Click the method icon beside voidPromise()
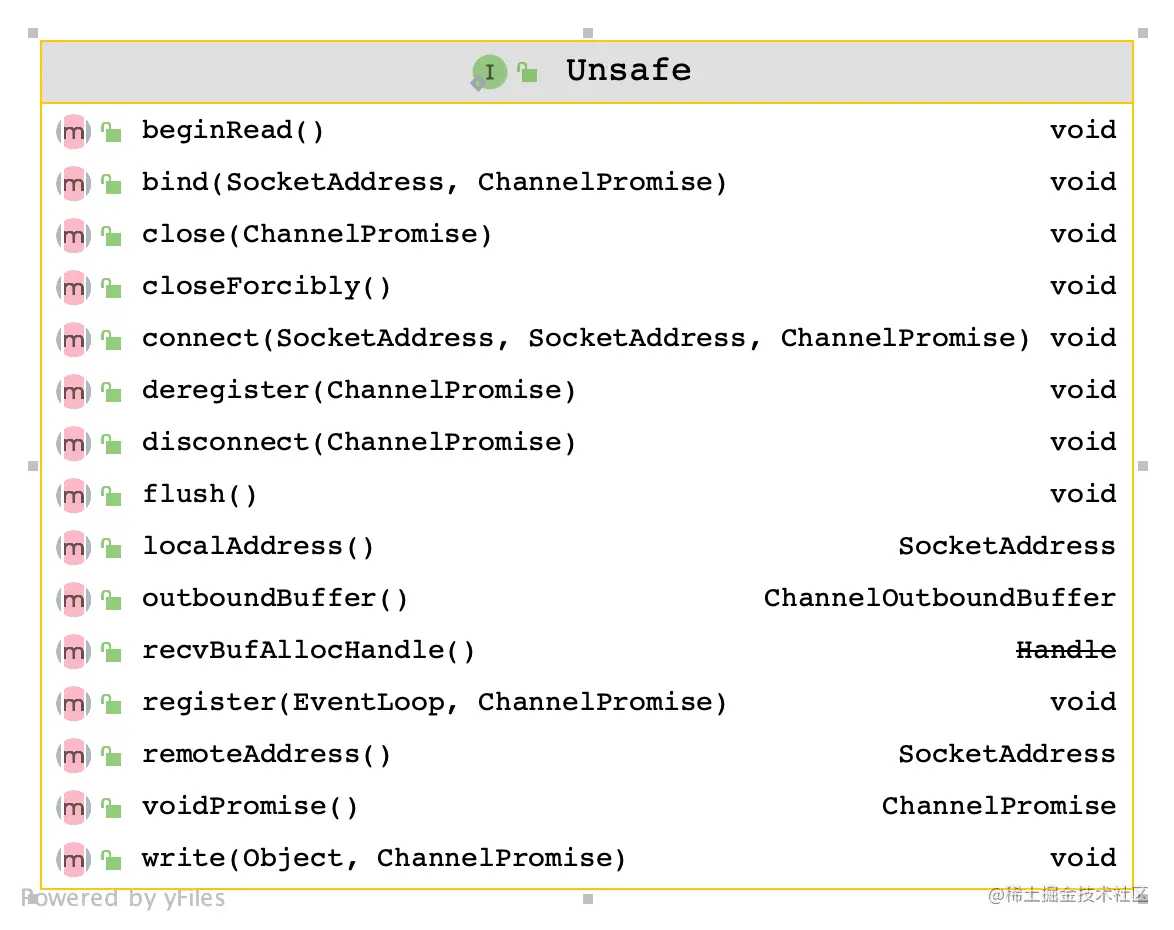This screenshot has width=1174, height=930. (73, 807)
